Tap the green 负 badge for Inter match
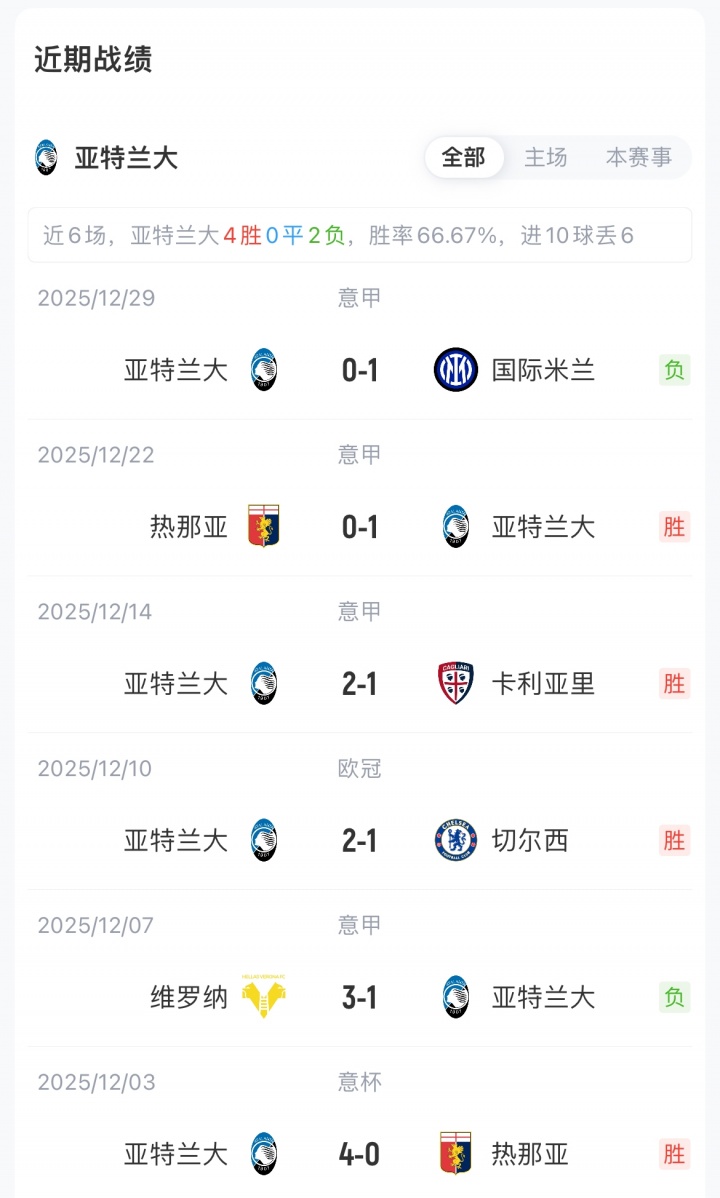The image size is (720, 1198). tap(674, 371)
